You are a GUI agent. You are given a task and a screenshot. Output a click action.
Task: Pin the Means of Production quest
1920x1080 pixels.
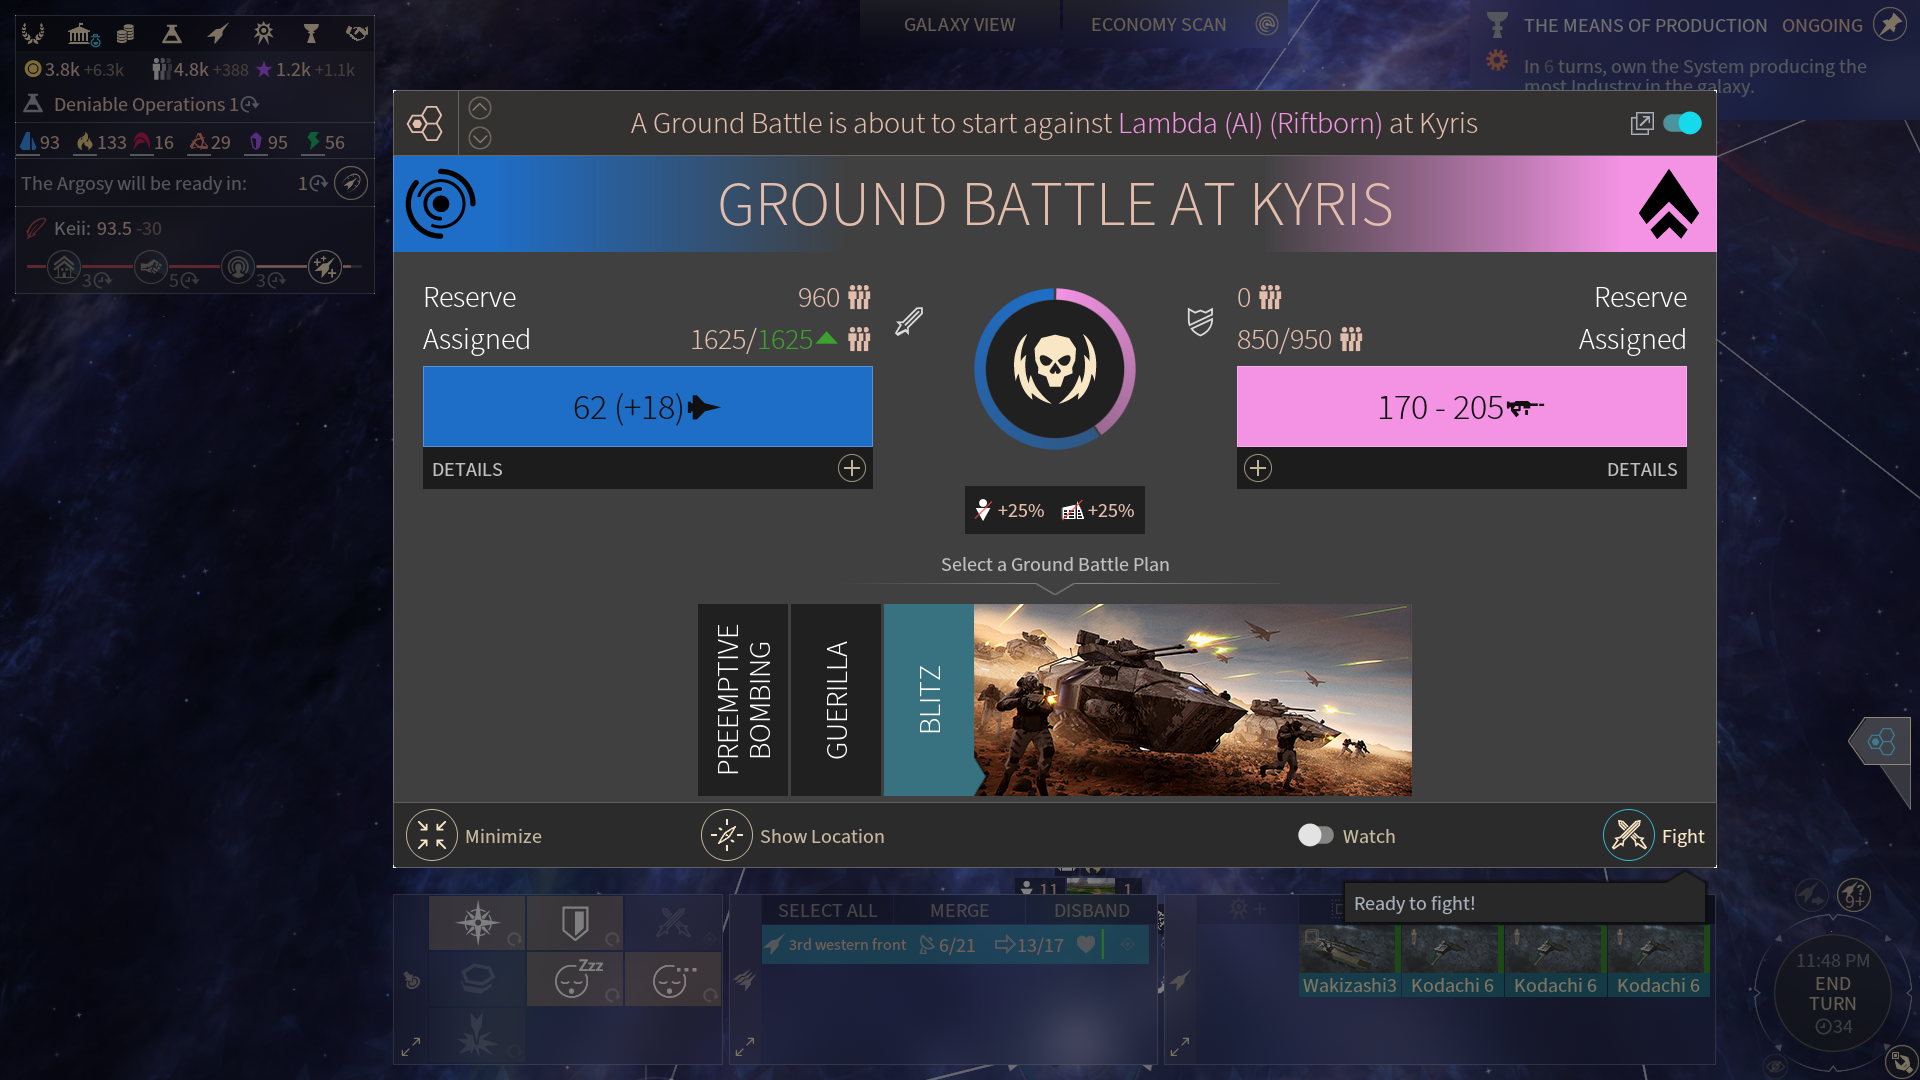click(1889, 24)
